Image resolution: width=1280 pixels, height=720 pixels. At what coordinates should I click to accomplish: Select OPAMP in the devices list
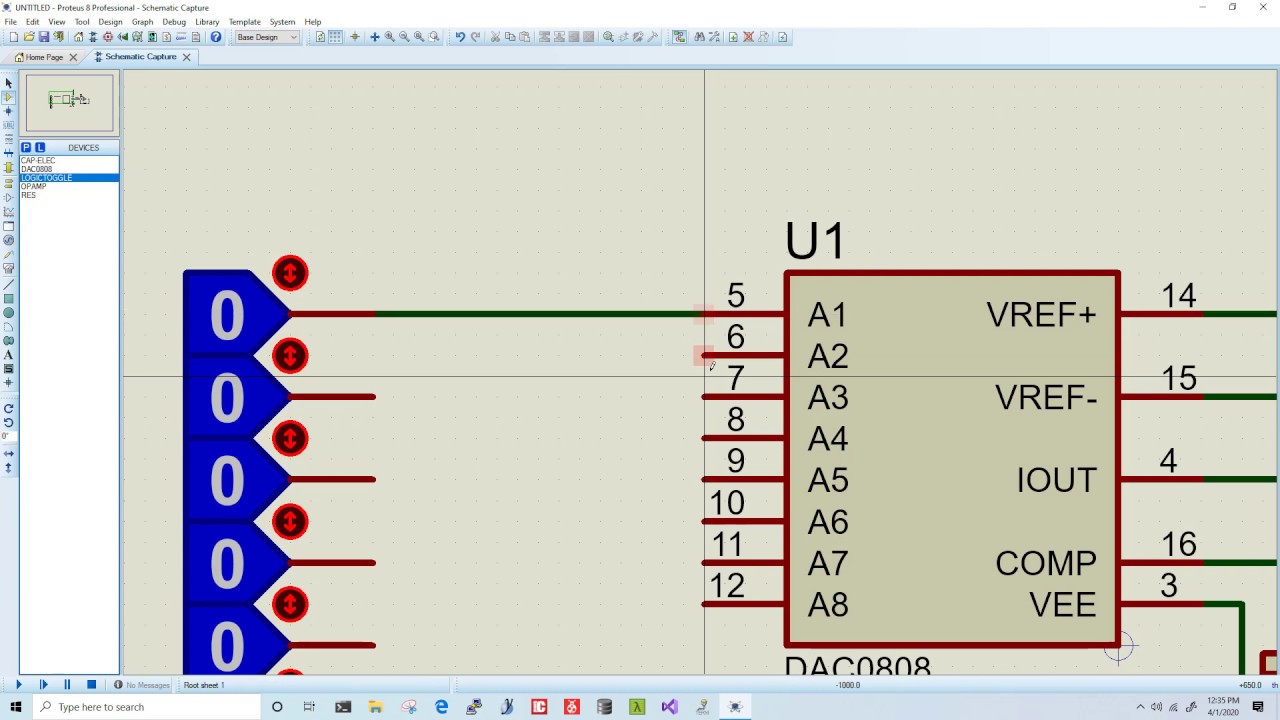point(69,186)
